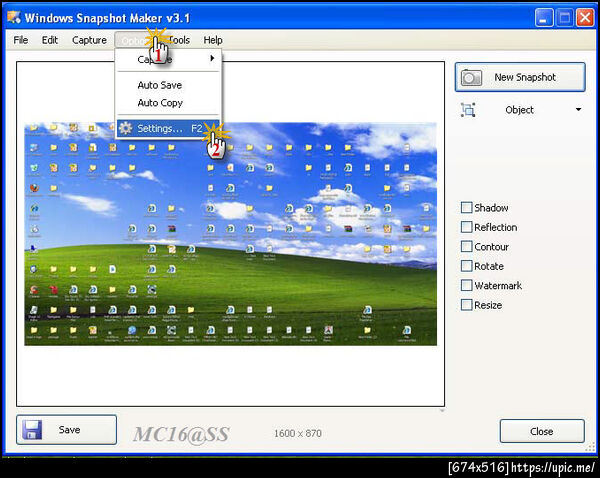Open the Edit menu
The width and height of the screenshot is (600, 478).
click(x=50, y=40)
